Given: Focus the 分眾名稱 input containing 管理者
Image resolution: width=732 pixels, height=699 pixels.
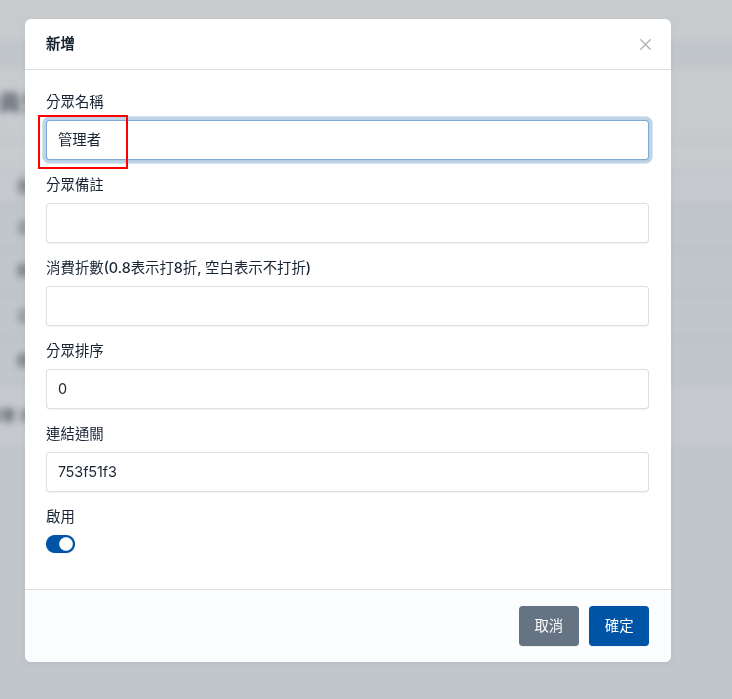Looking at the screenshot, I should [347, 140].
